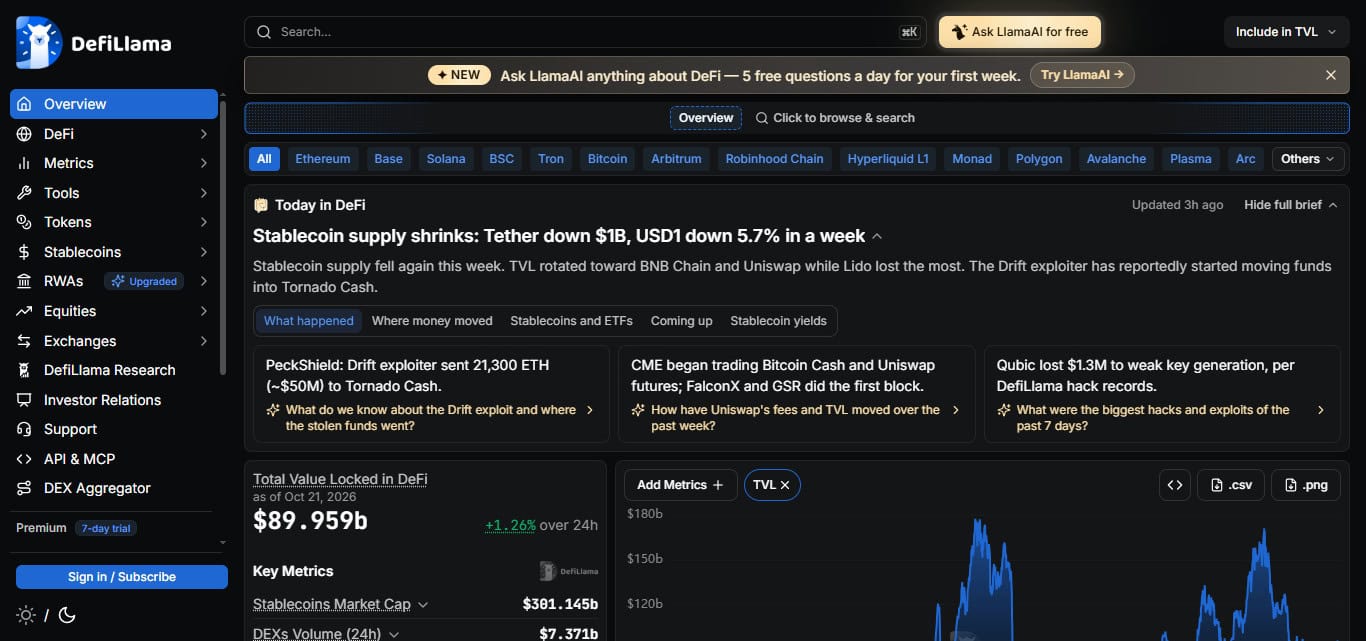
Task: Click the embed code icon above the chart
Action: pyautogui.click(x=1175, y=485)
